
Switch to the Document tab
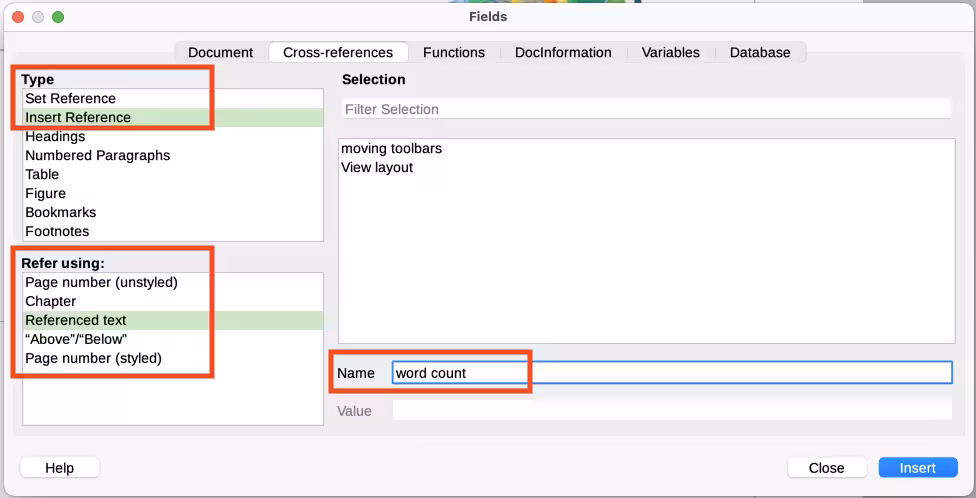click(220, 52)
